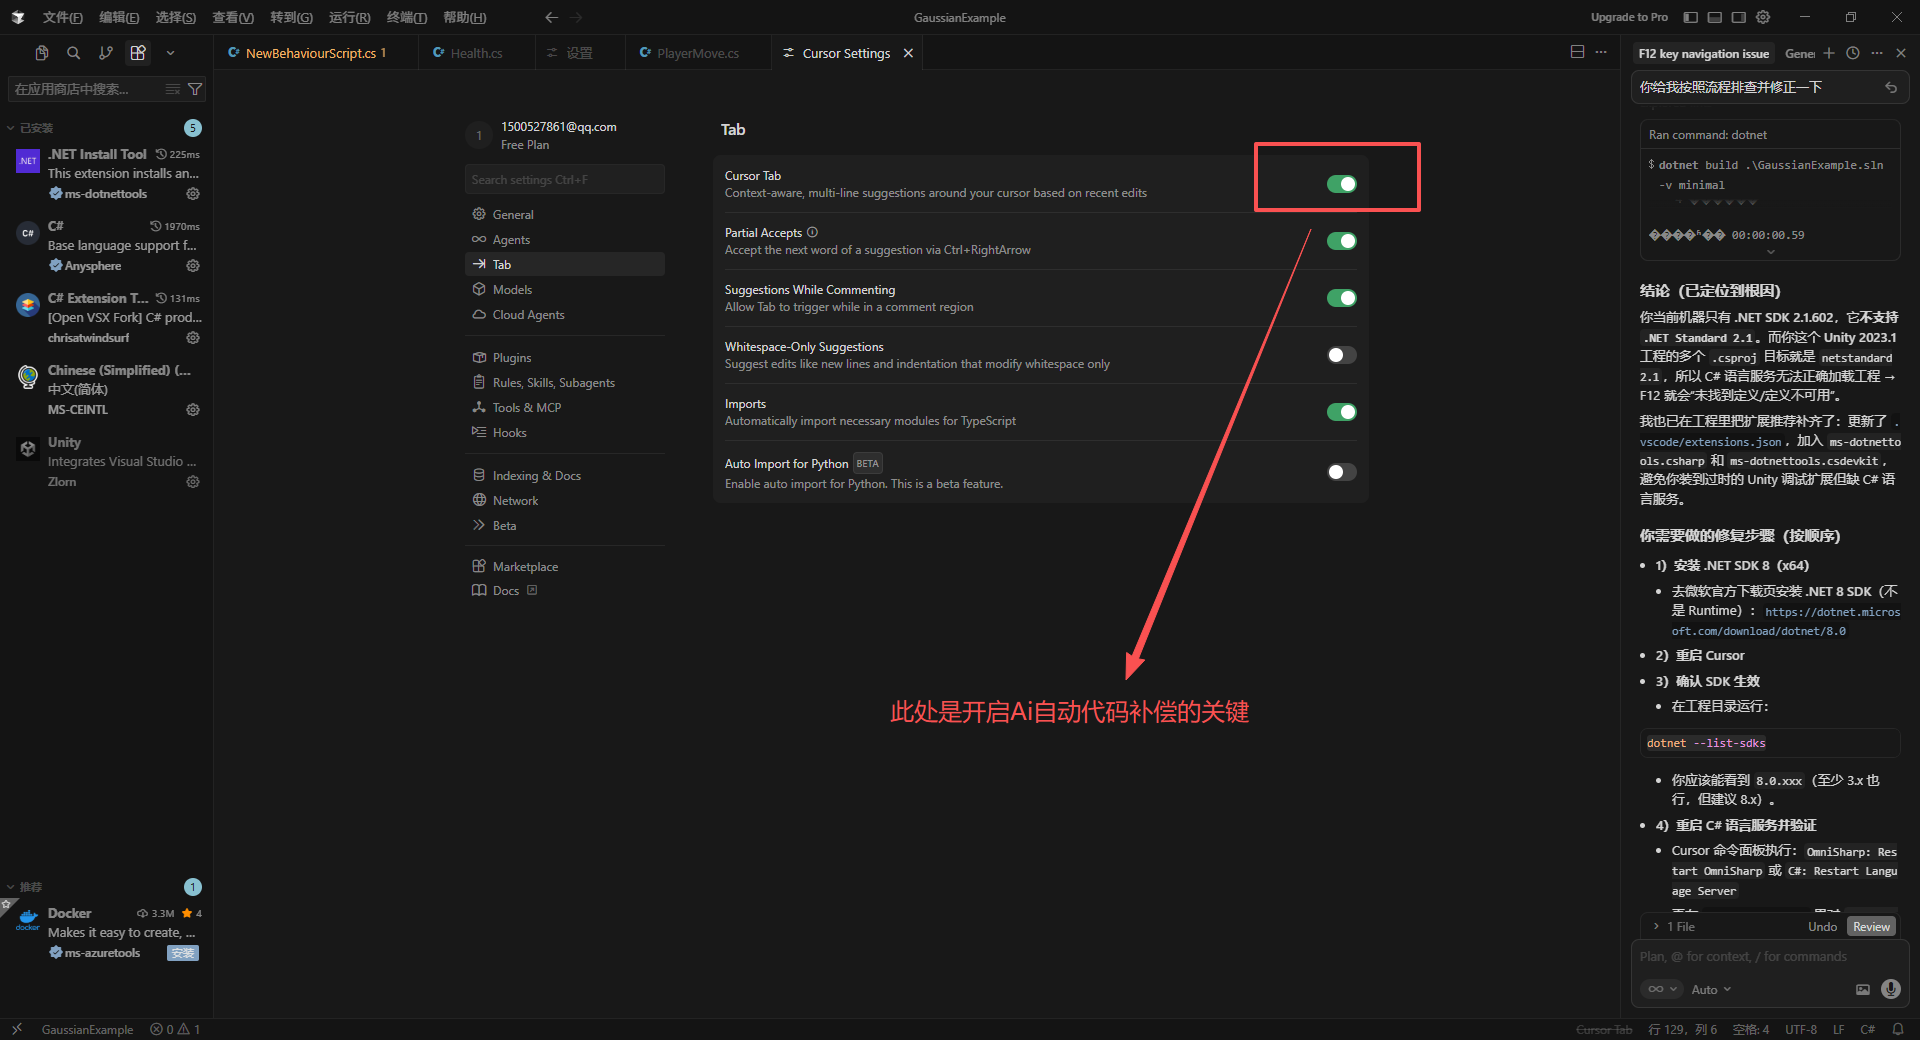
Task: Switch to the NewBehaviourScript.cs tab
Action: pyautogui.click(x=316, y=53)
